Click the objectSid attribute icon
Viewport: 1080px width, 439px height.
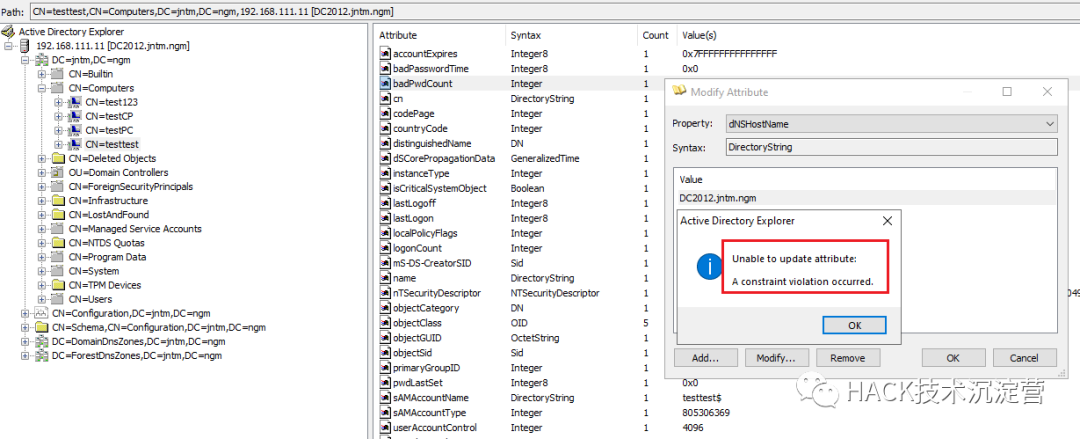point(386,353)
